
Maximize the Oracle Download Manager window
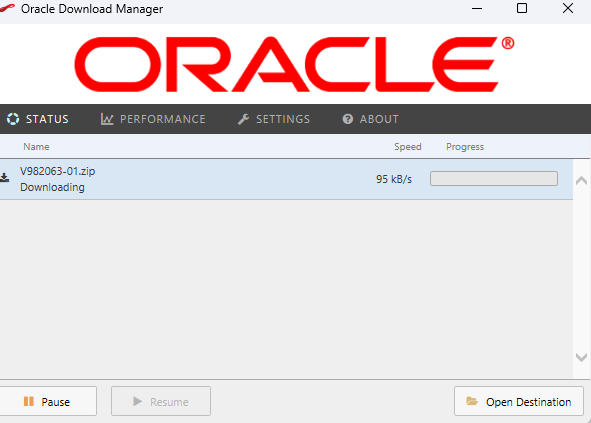522,8
